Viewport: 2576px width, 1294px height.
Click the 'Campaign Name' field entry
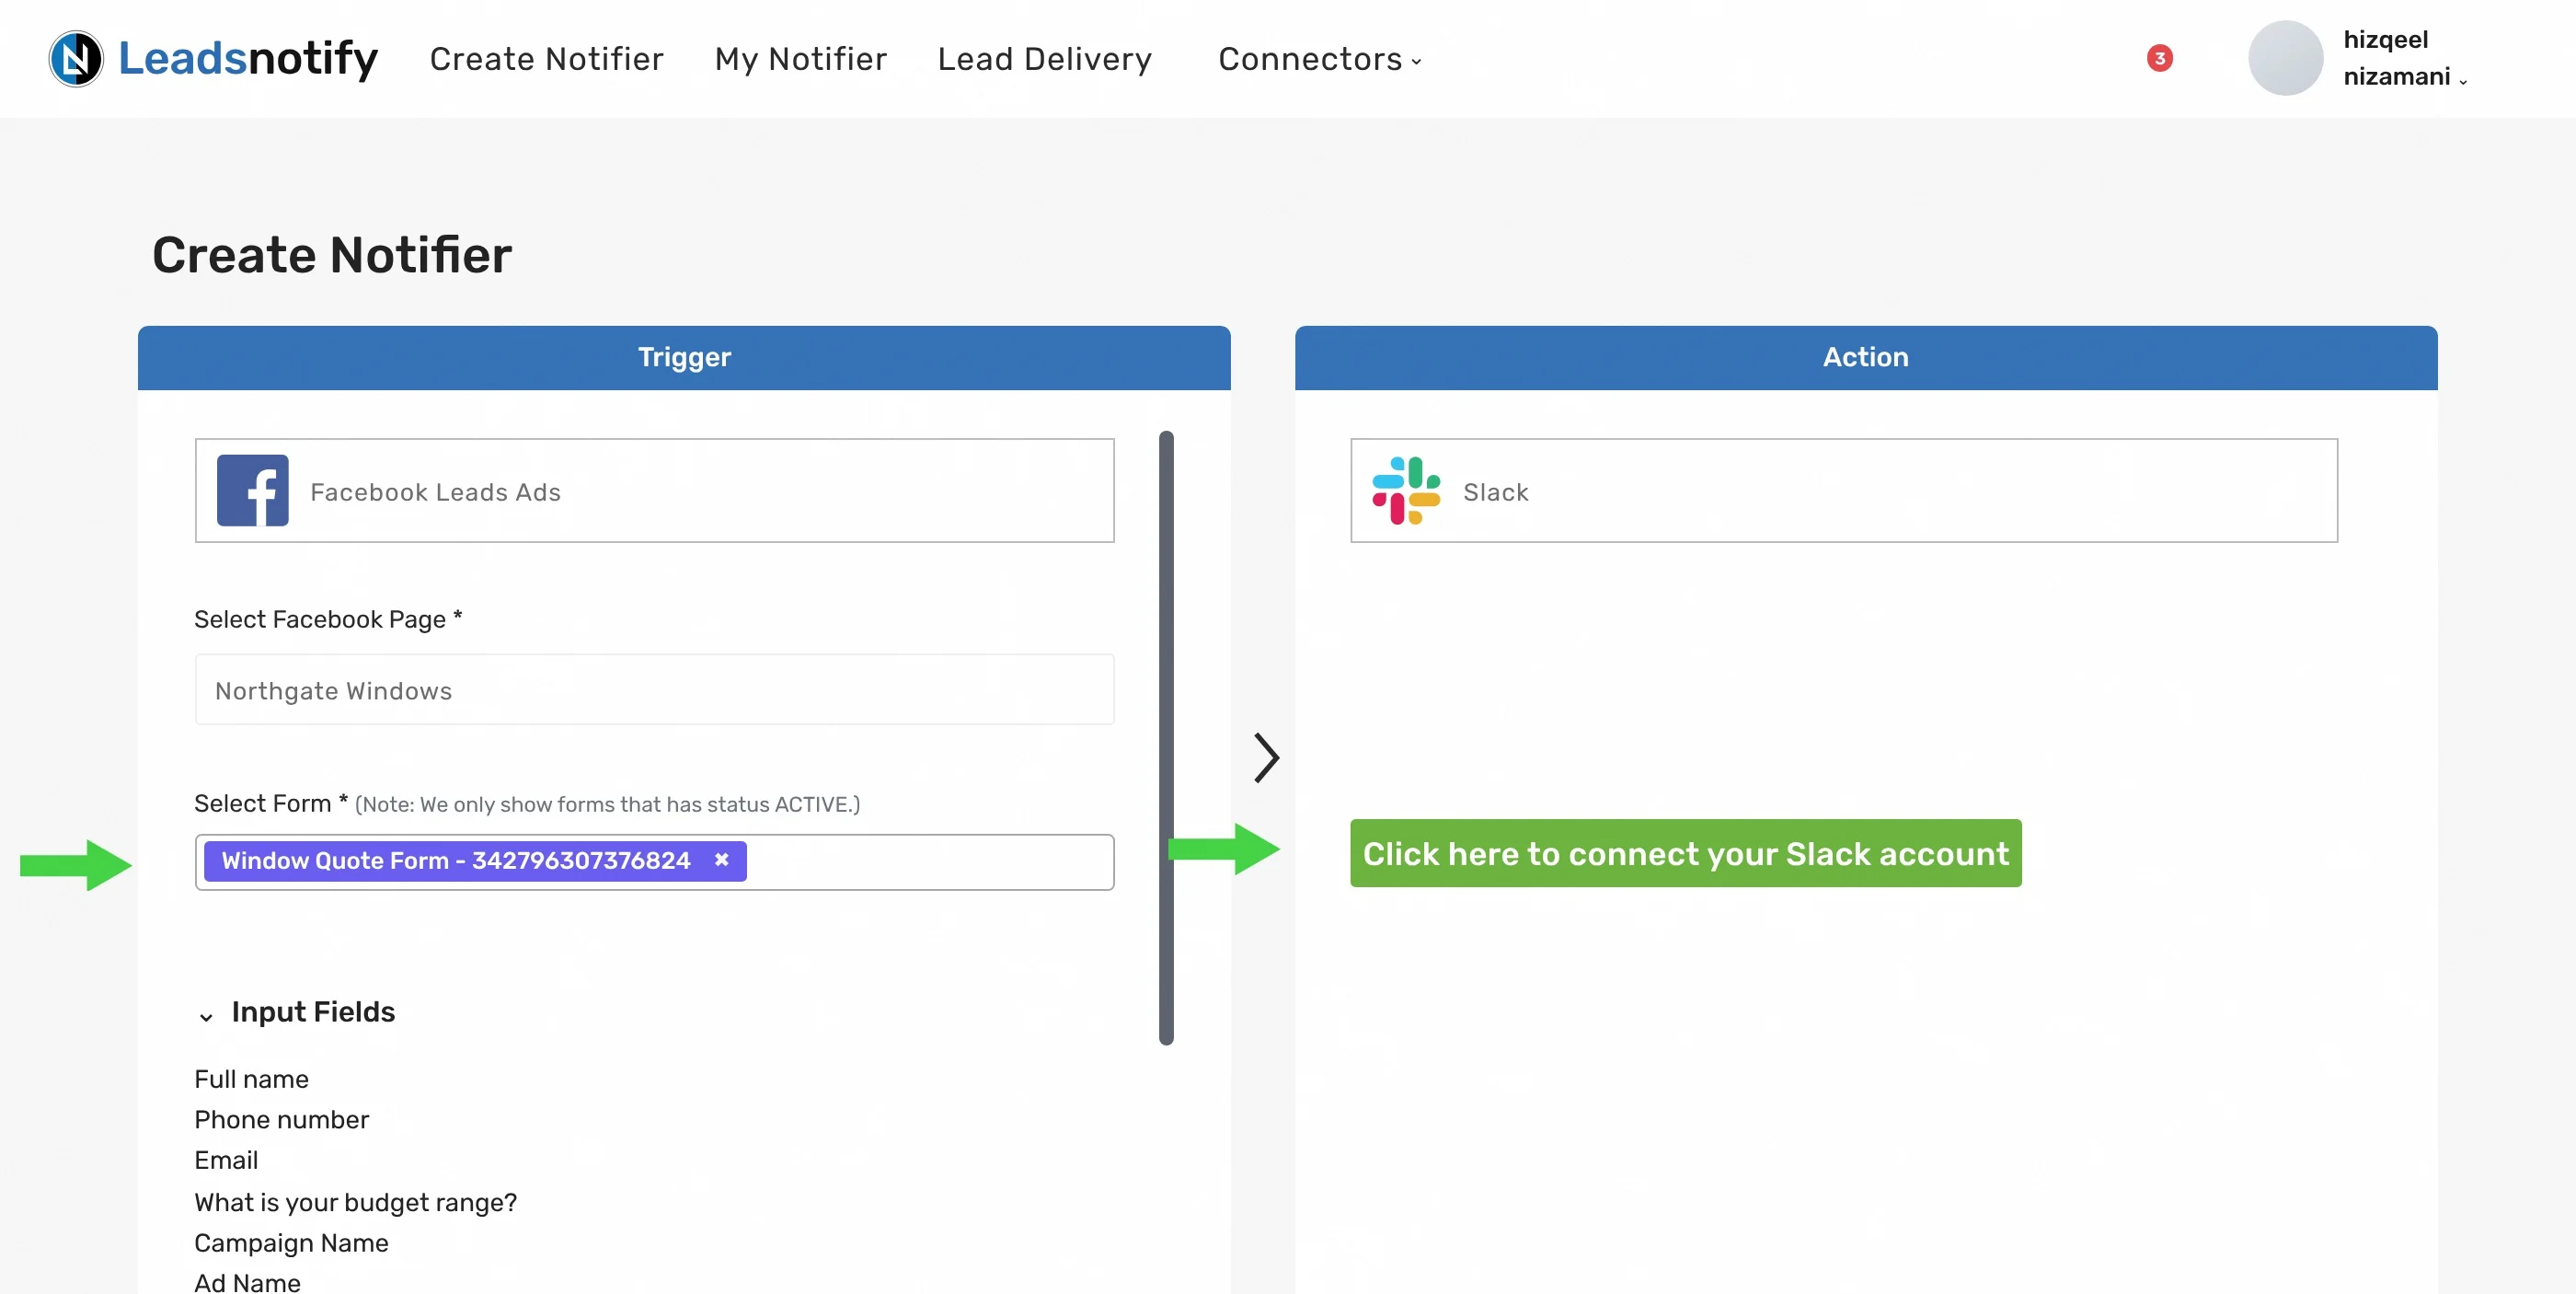291,1243
